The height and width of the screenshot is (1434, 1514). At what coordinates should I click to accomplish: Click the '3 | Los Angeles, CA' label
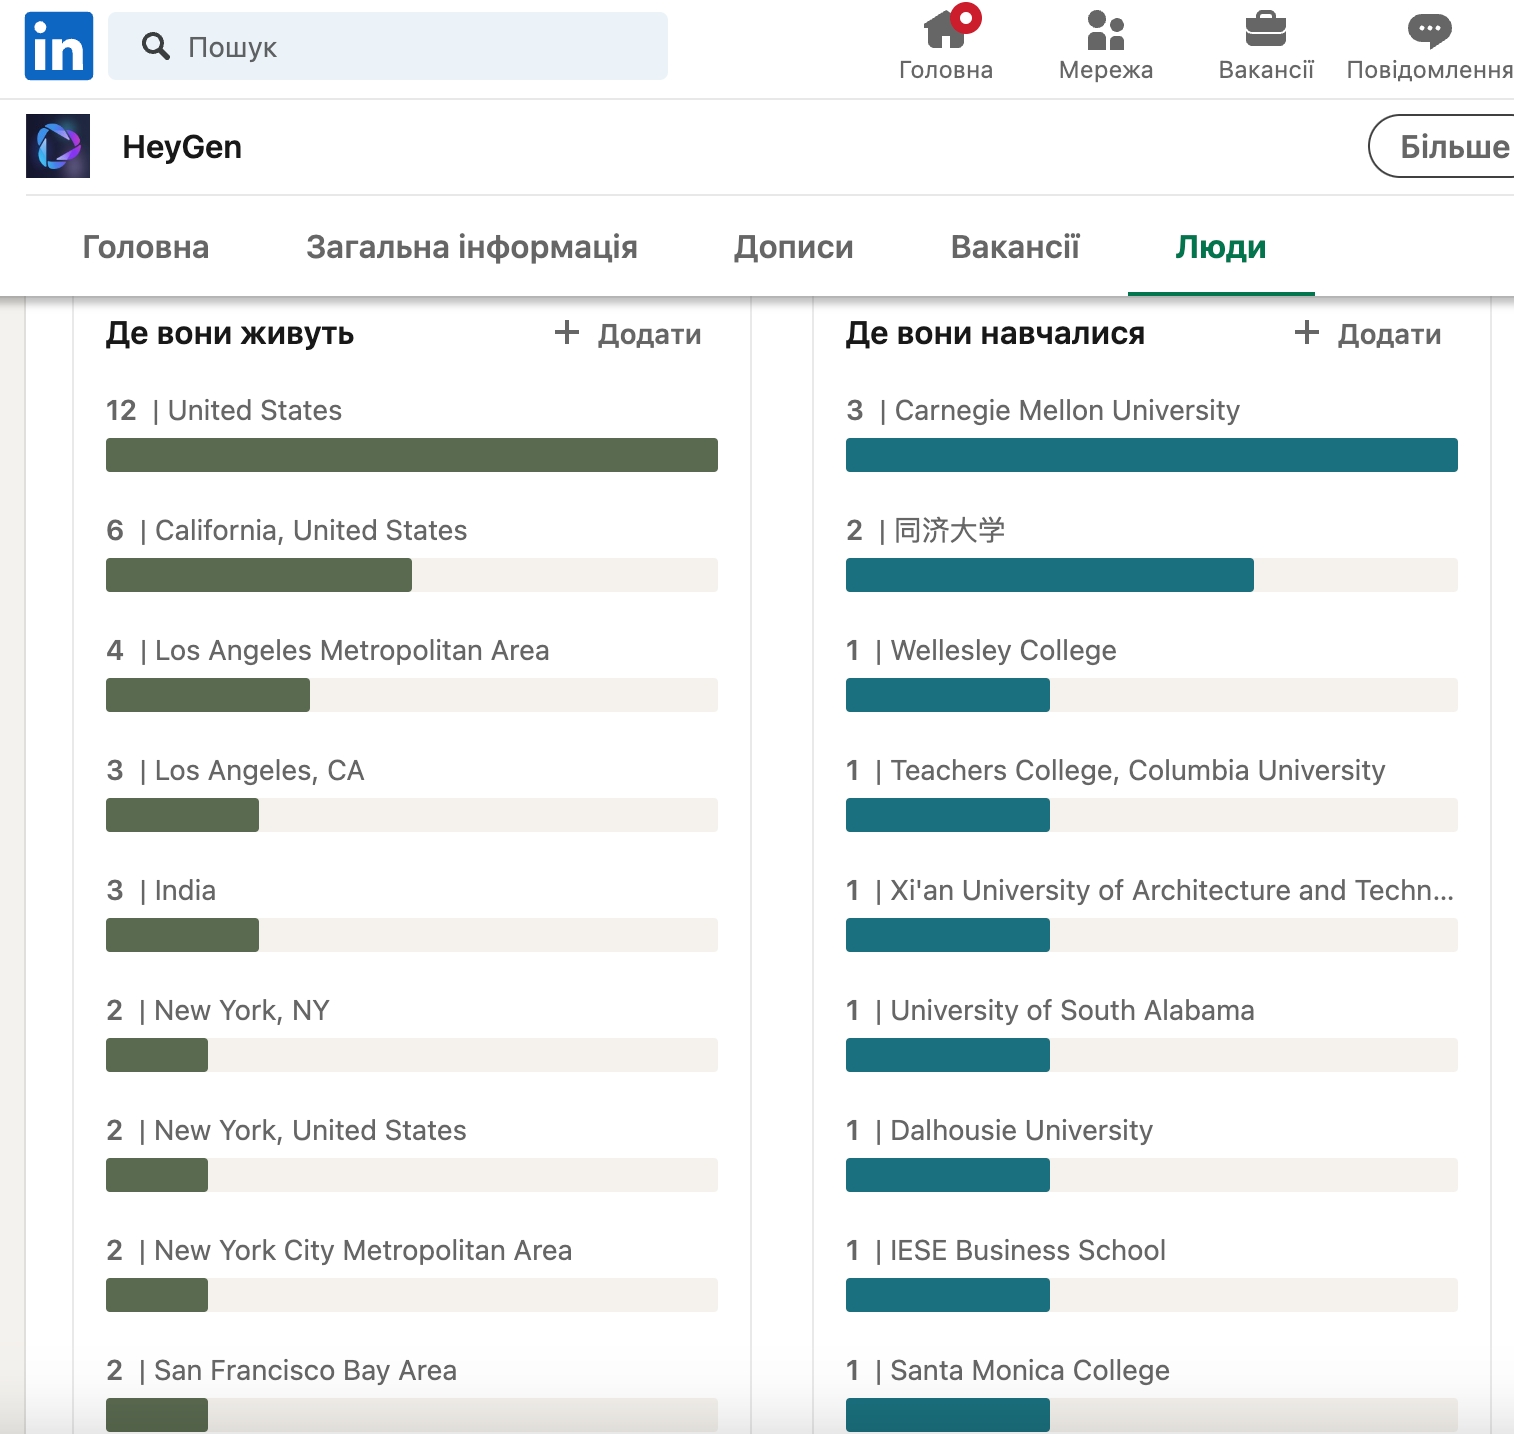[235, 770]
